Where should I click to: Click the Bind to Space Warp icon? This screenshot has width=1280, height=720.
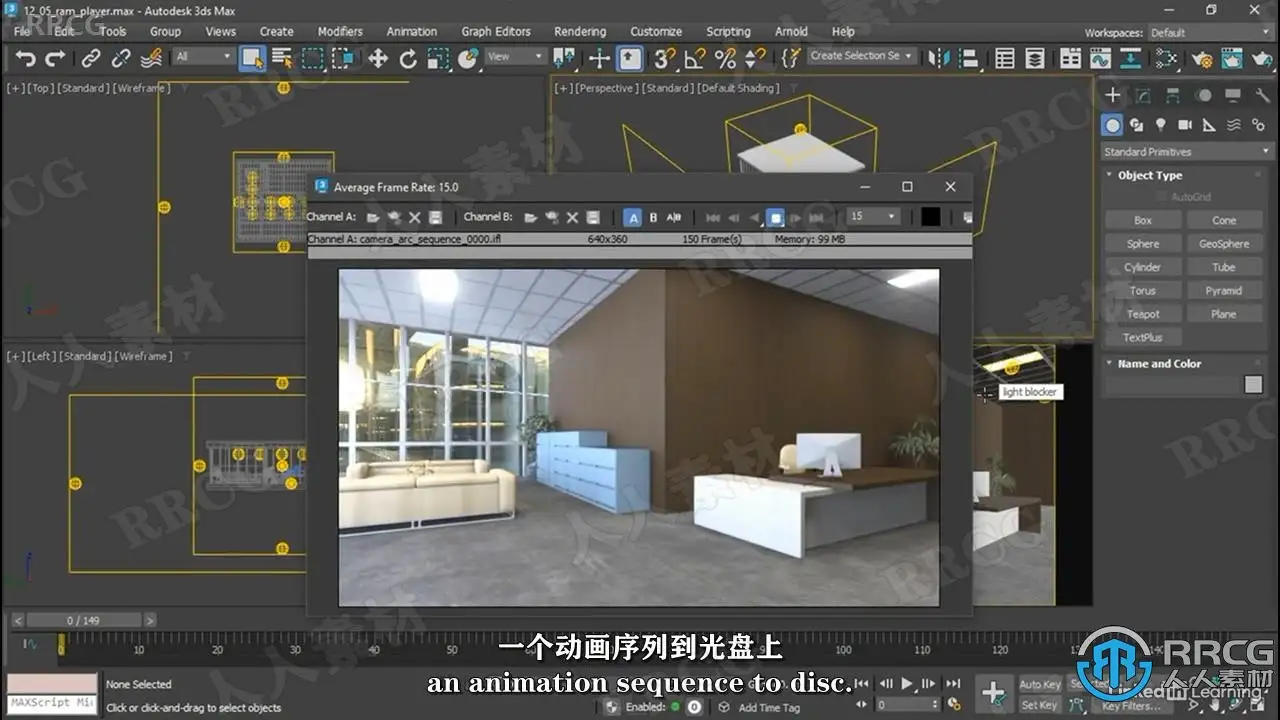tap(153, 59)
